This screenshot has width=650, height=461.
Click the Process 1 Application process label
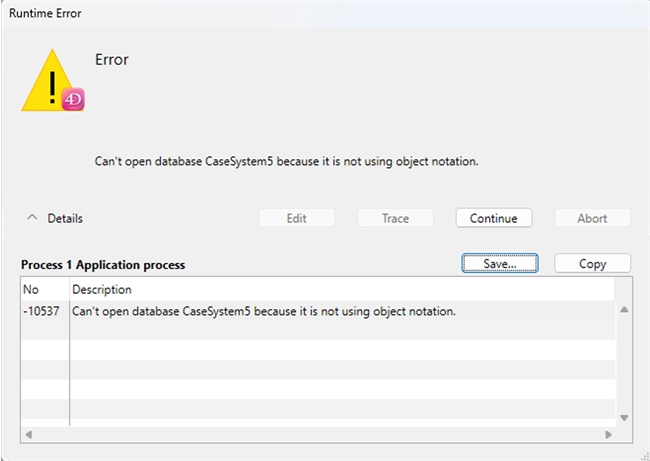tap(103, 265)
